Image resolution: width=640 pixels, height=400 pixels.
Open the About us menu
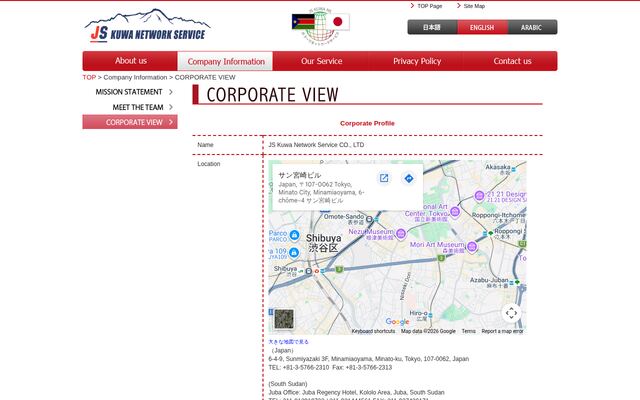(x=130, y=61)
